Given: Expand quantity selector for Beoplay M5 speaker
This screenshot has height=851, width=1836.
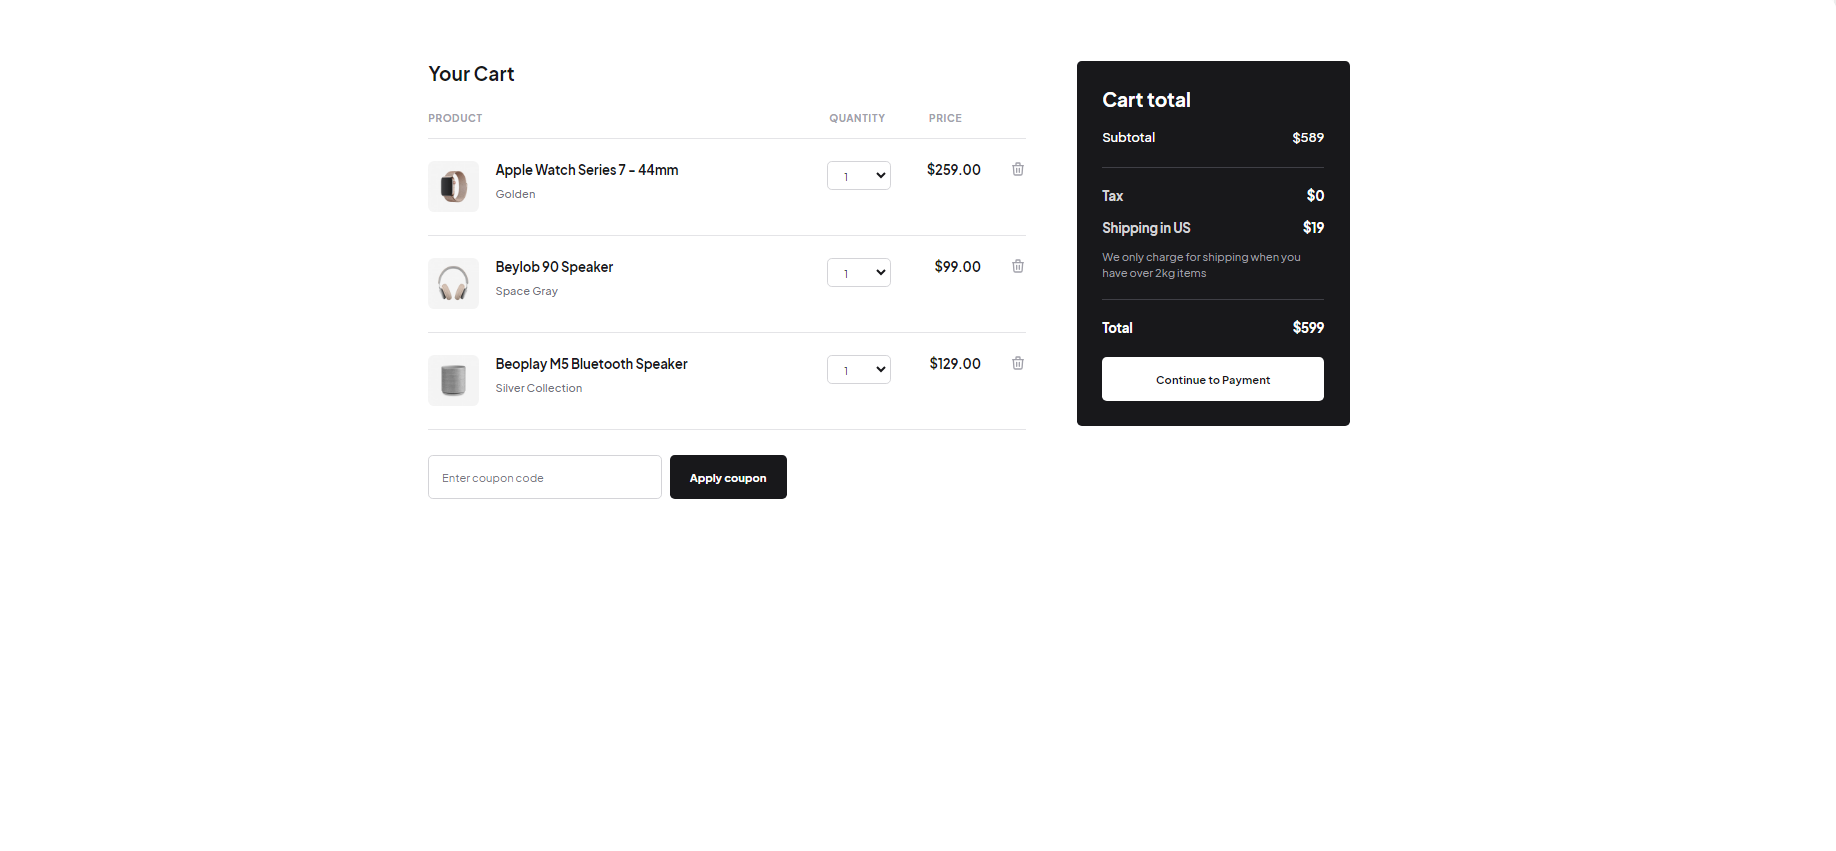Looking at the screenshot, I should click(858, 370).
